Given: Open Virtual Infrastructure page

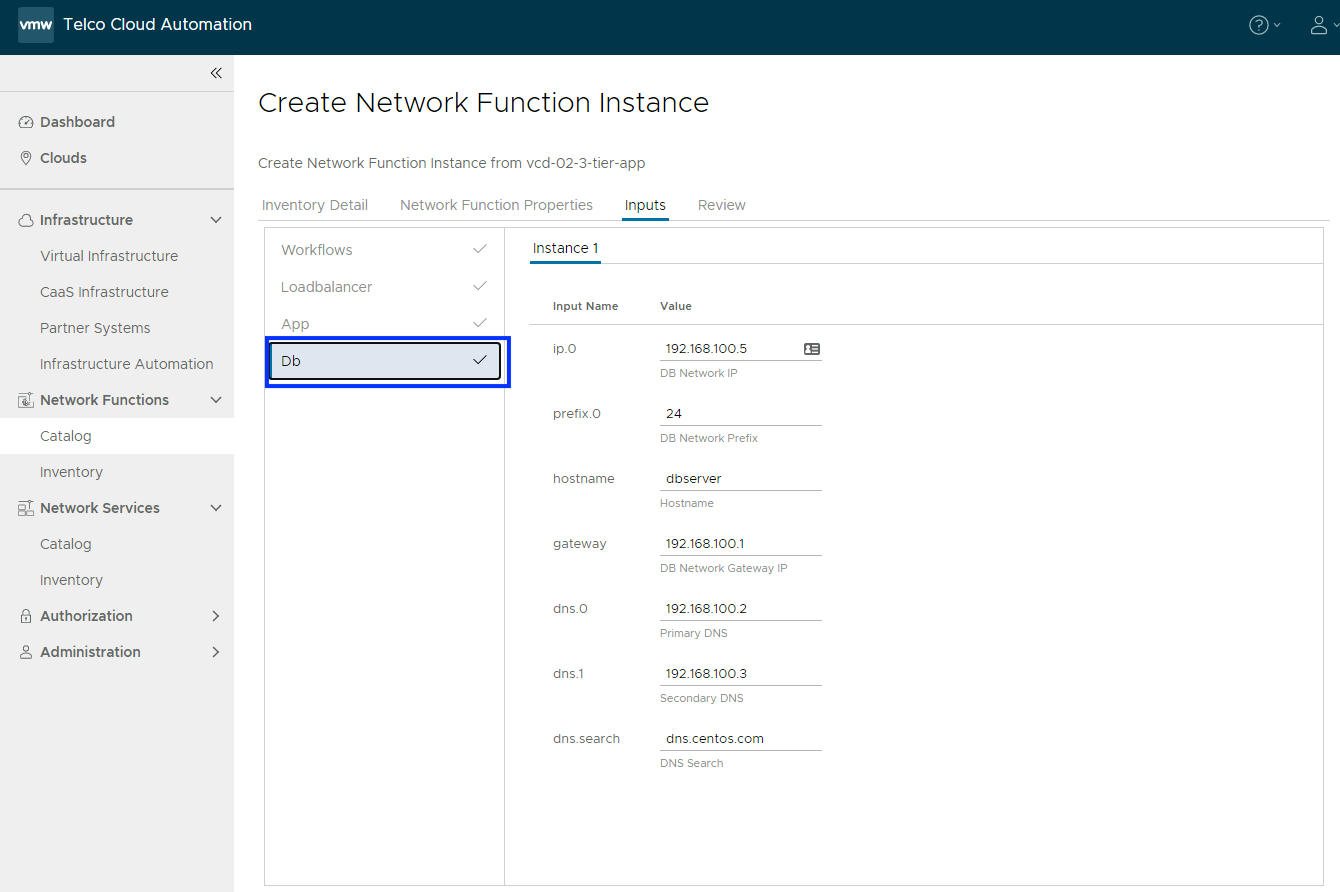Looking at the screenshot, I should (109, 256).
